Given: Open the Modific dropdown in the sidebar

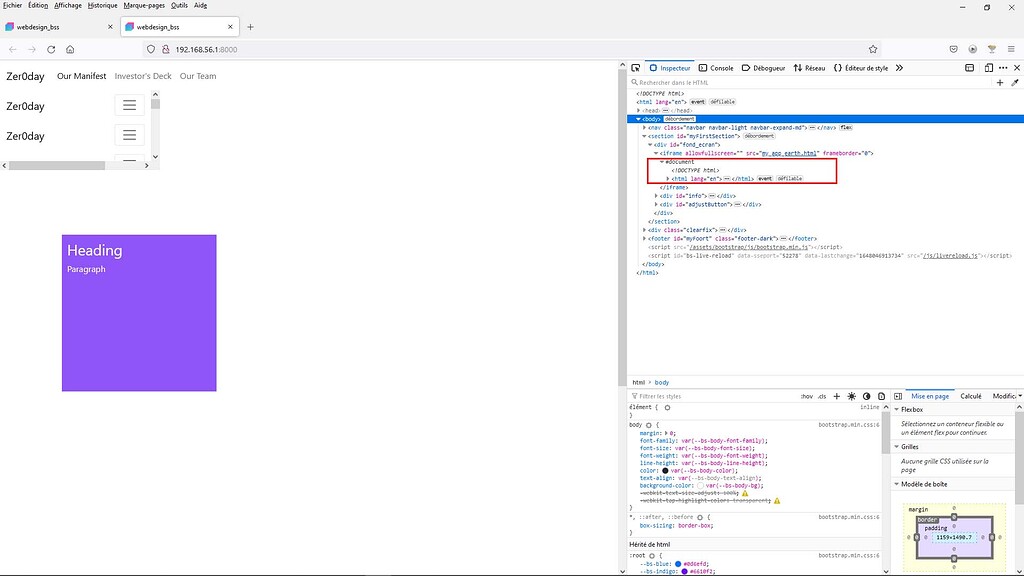Looking at the screenshot, I should 1008,395.
